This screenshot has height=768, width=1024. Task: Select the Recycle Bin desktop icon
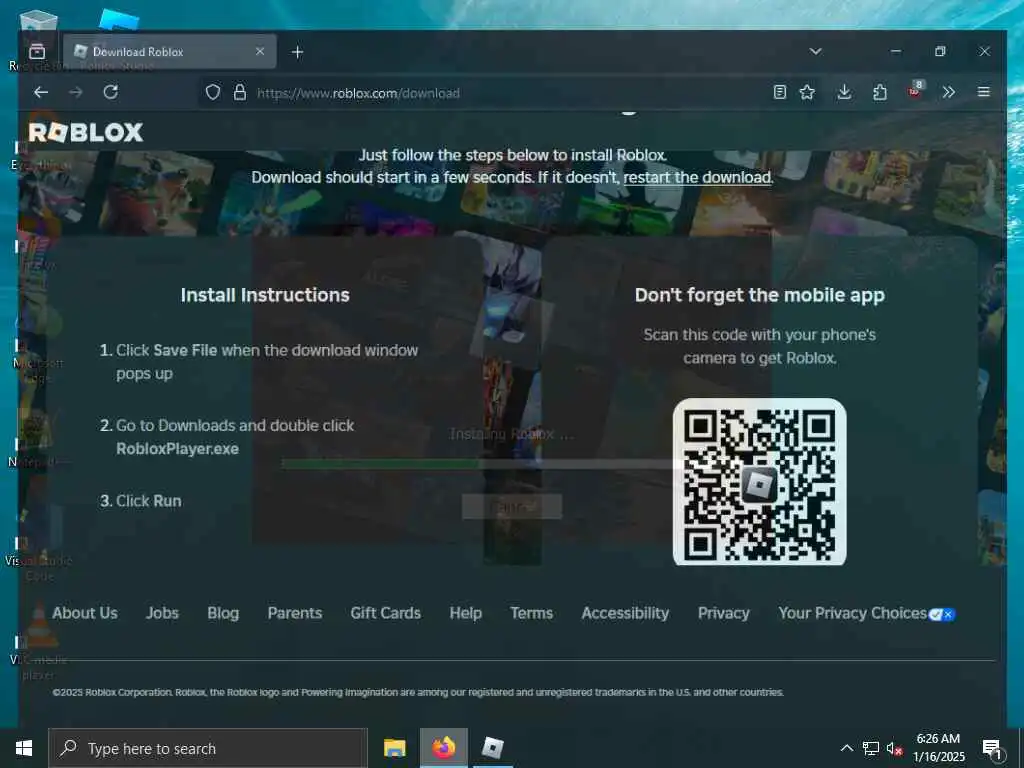pos(37,40)
